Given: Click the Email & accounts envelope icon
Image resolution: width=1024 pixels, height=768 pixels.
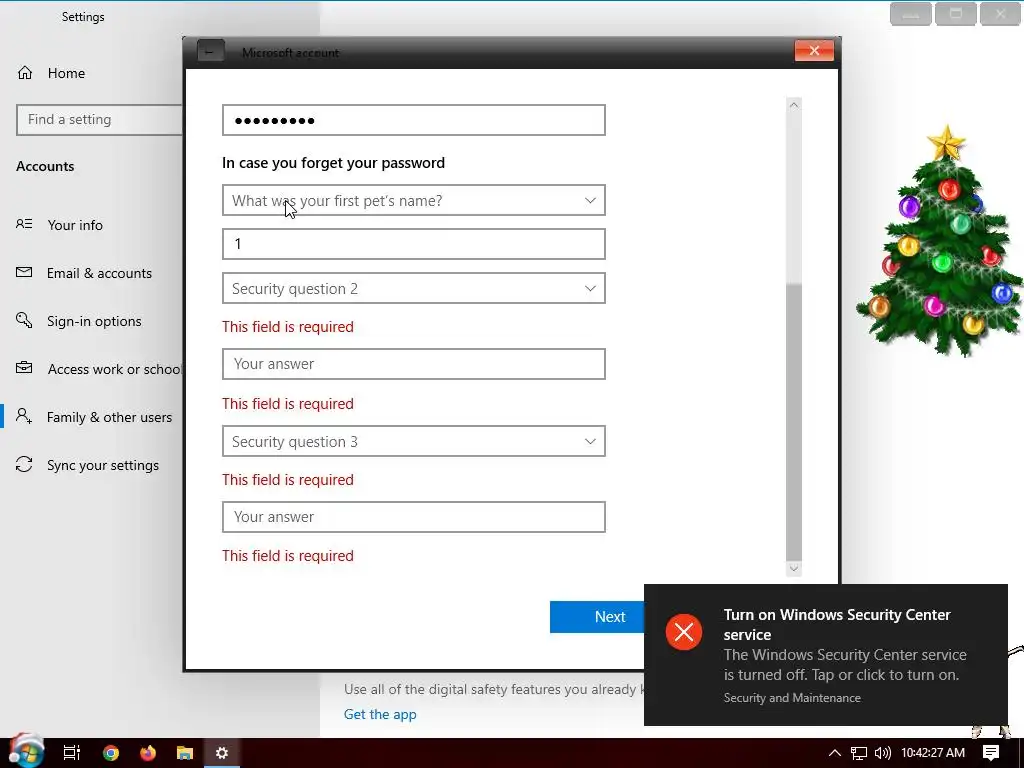Looking at the screenshot, I should pyautogui.click(x=24, y=272).
